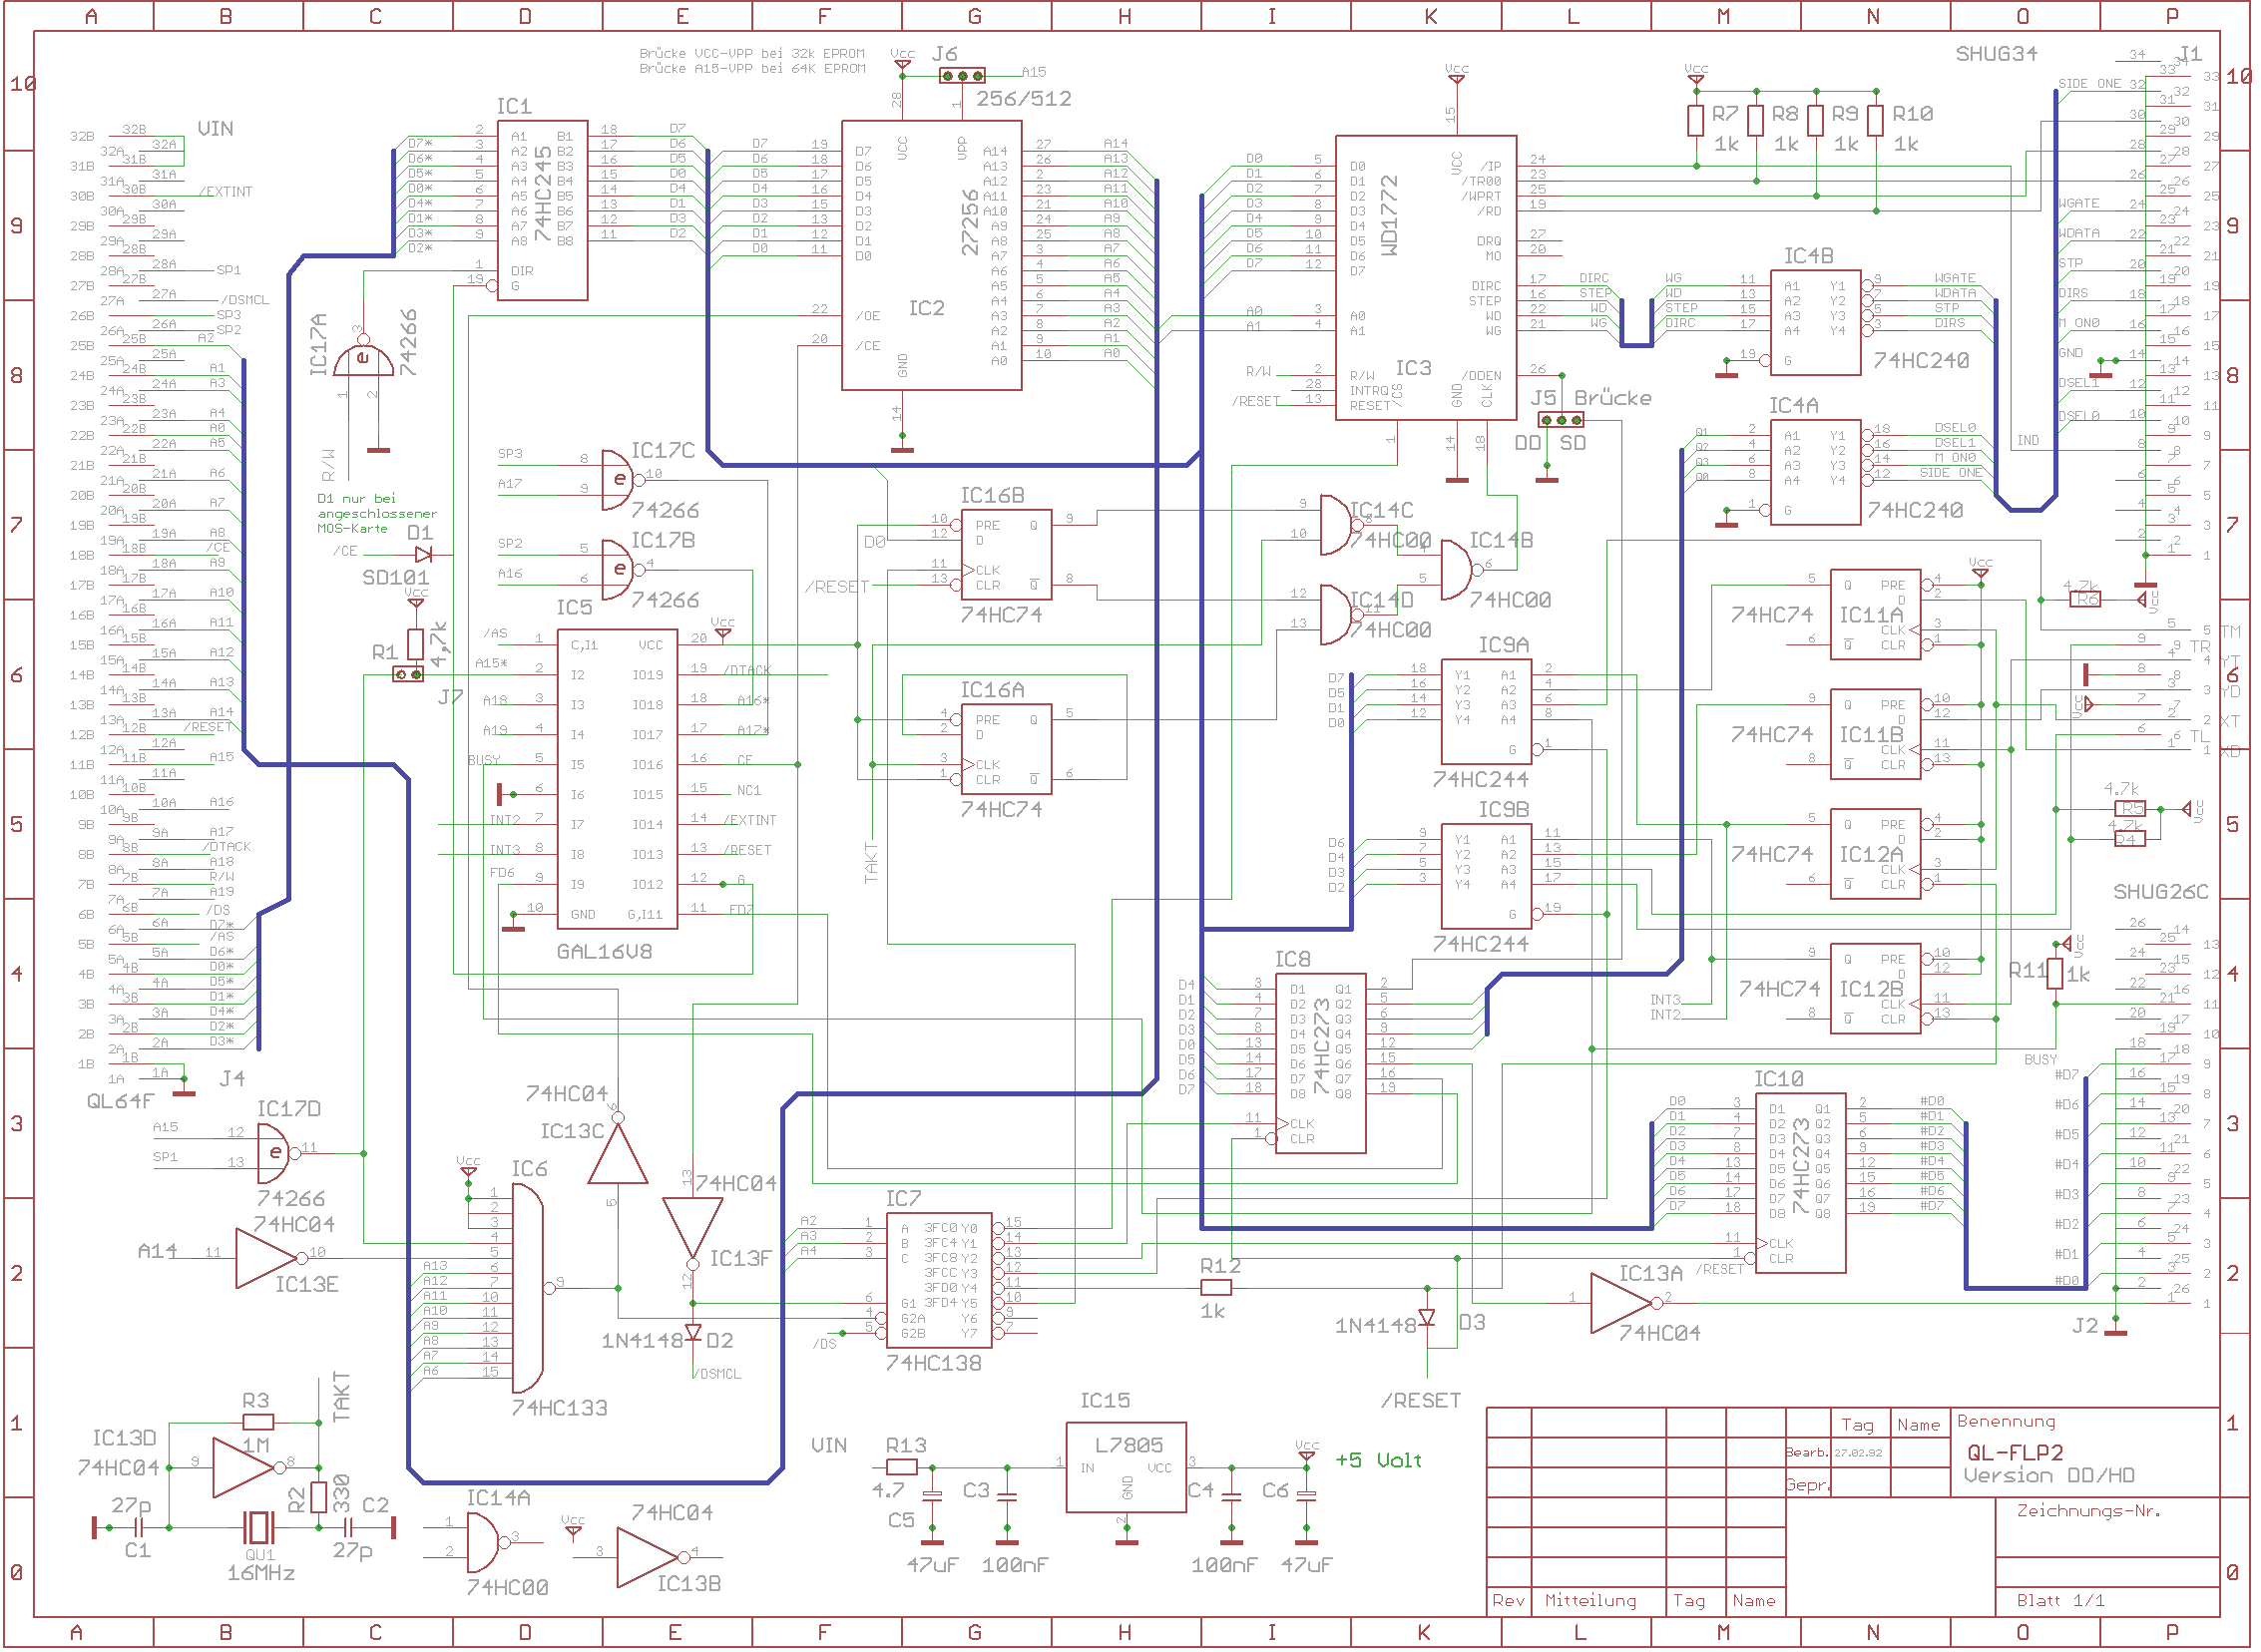
Task: Select the GAL16V8 IC5 chip body
Action: [x=617, y=780]
